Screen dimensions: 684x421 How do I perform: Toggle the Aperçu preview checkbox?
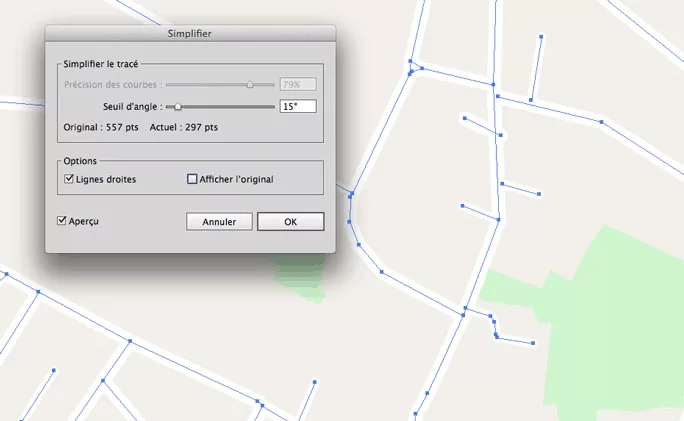click(63, 220)
